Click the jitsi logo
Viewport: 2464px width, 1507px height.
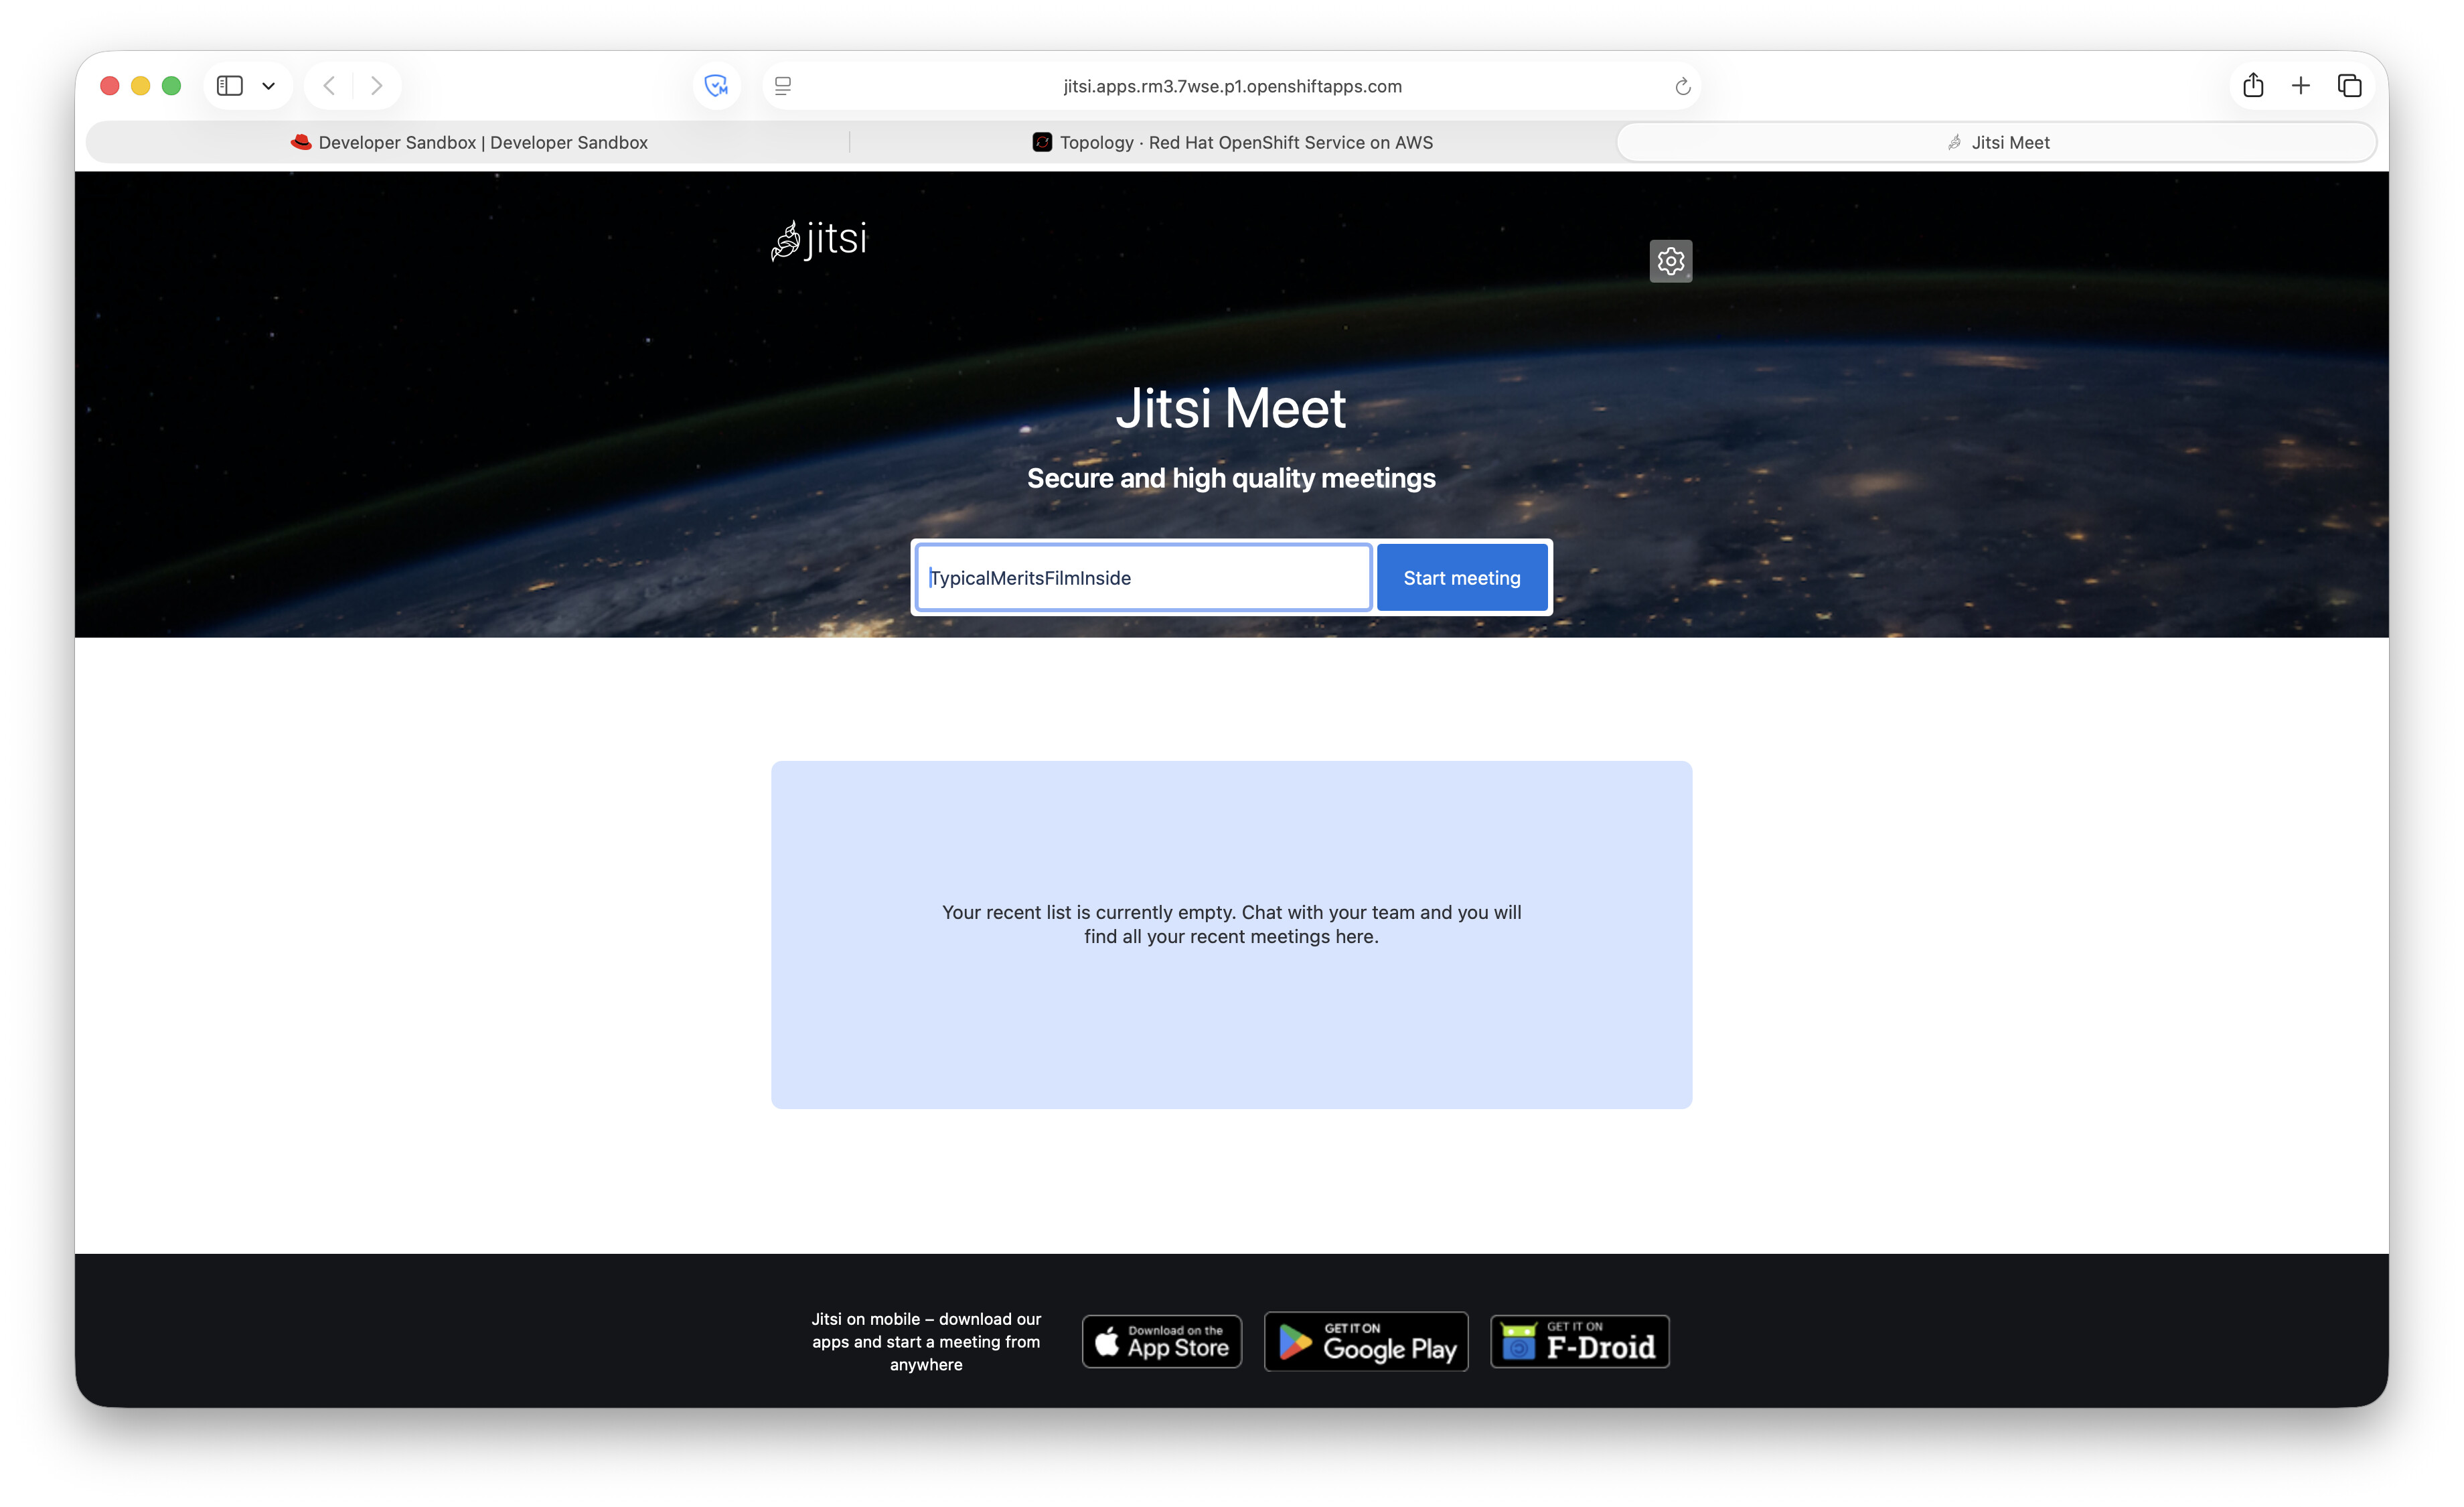[x=819, y=240]
